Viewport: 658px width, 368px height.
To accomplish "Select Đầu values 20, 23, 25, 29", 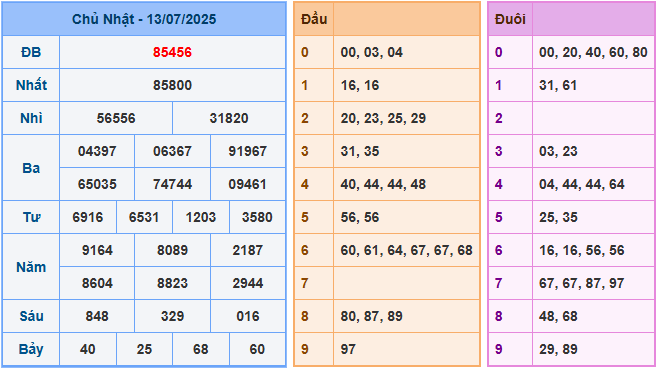I will (383, 118).
